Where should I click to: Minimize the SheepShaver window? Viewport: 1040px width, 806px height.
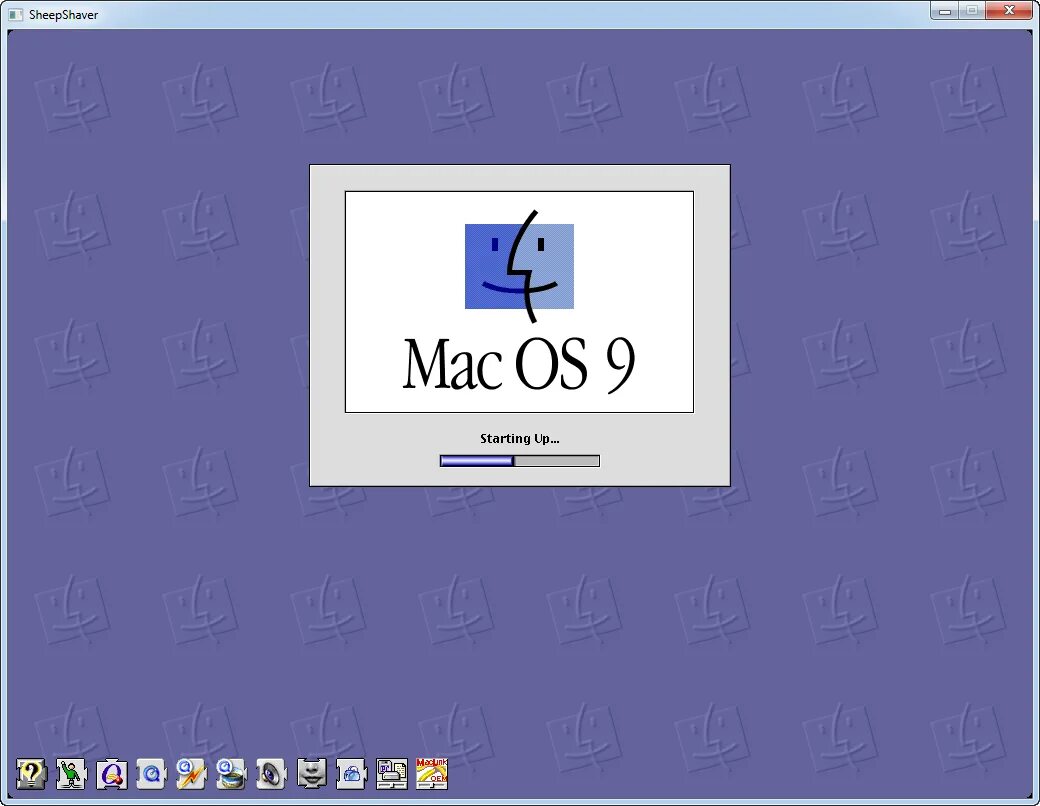944,11
